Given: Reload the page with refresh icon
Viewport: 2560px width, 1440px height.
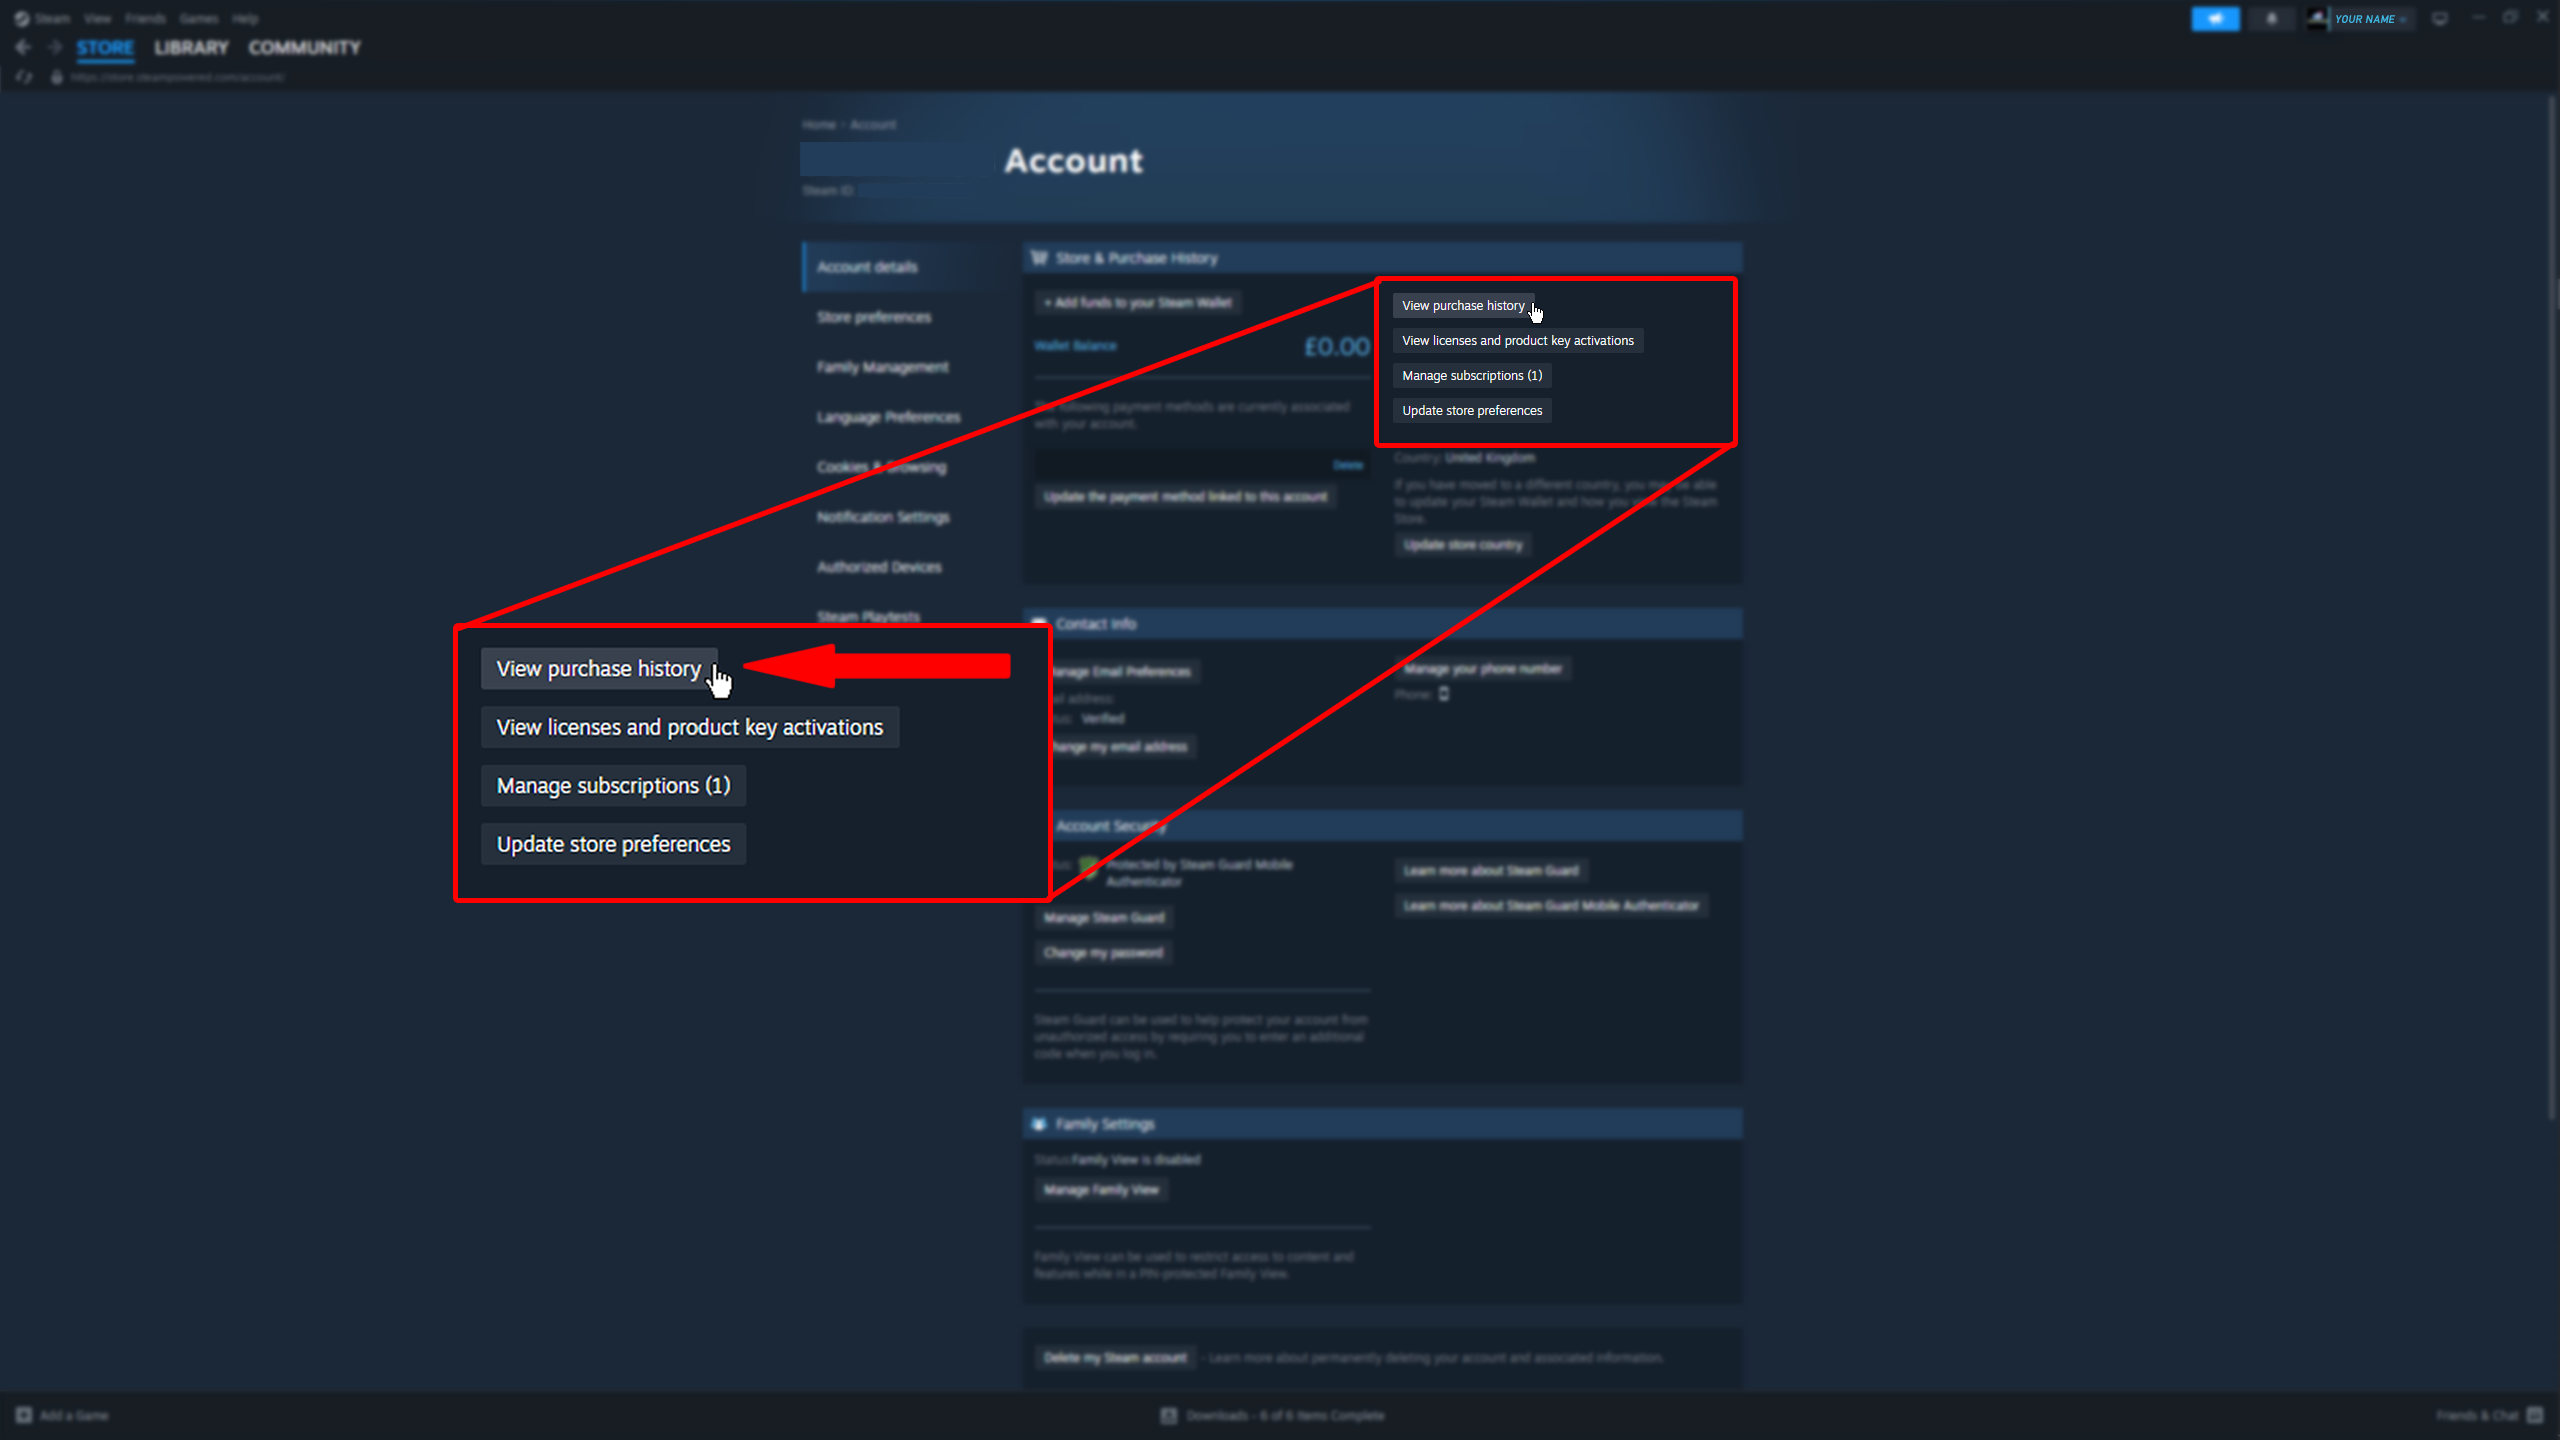Looking at the screenshot, I should tap(24, 77).
